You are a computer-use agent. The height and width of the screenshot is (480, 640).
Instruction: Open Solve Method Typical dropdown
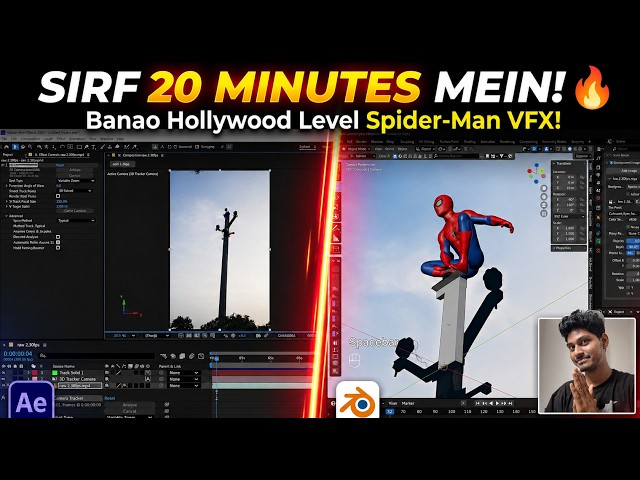click(x=76, y=220)
